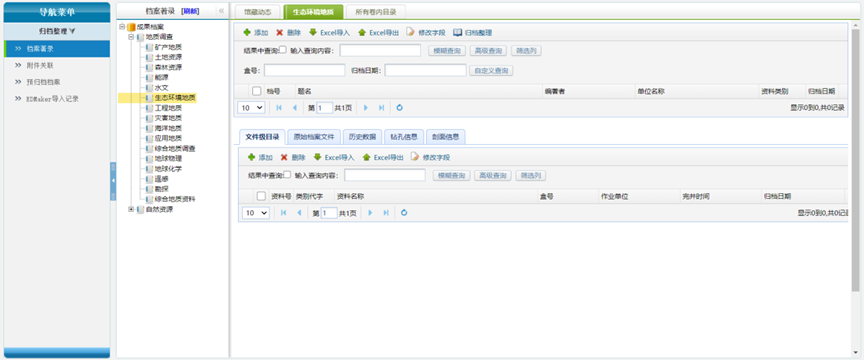Image resolution: width=864 pixels, height=360 pixels.
Task: Refresh the top grid using the pager reload icon
Action: (399, 108)
